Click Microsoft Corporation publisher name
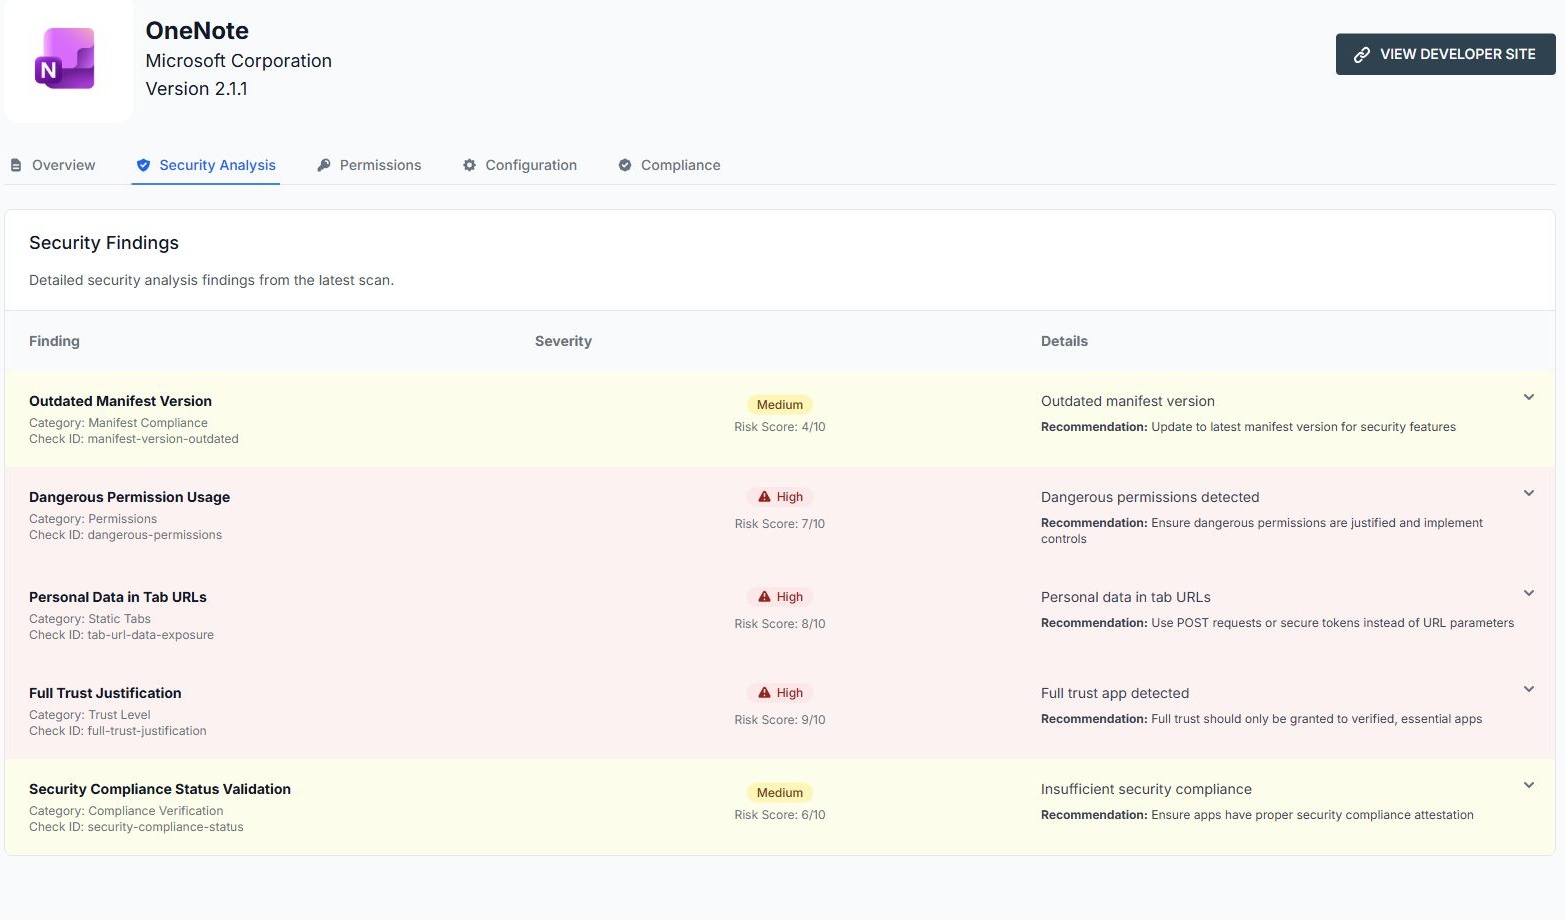 point(238,61)
